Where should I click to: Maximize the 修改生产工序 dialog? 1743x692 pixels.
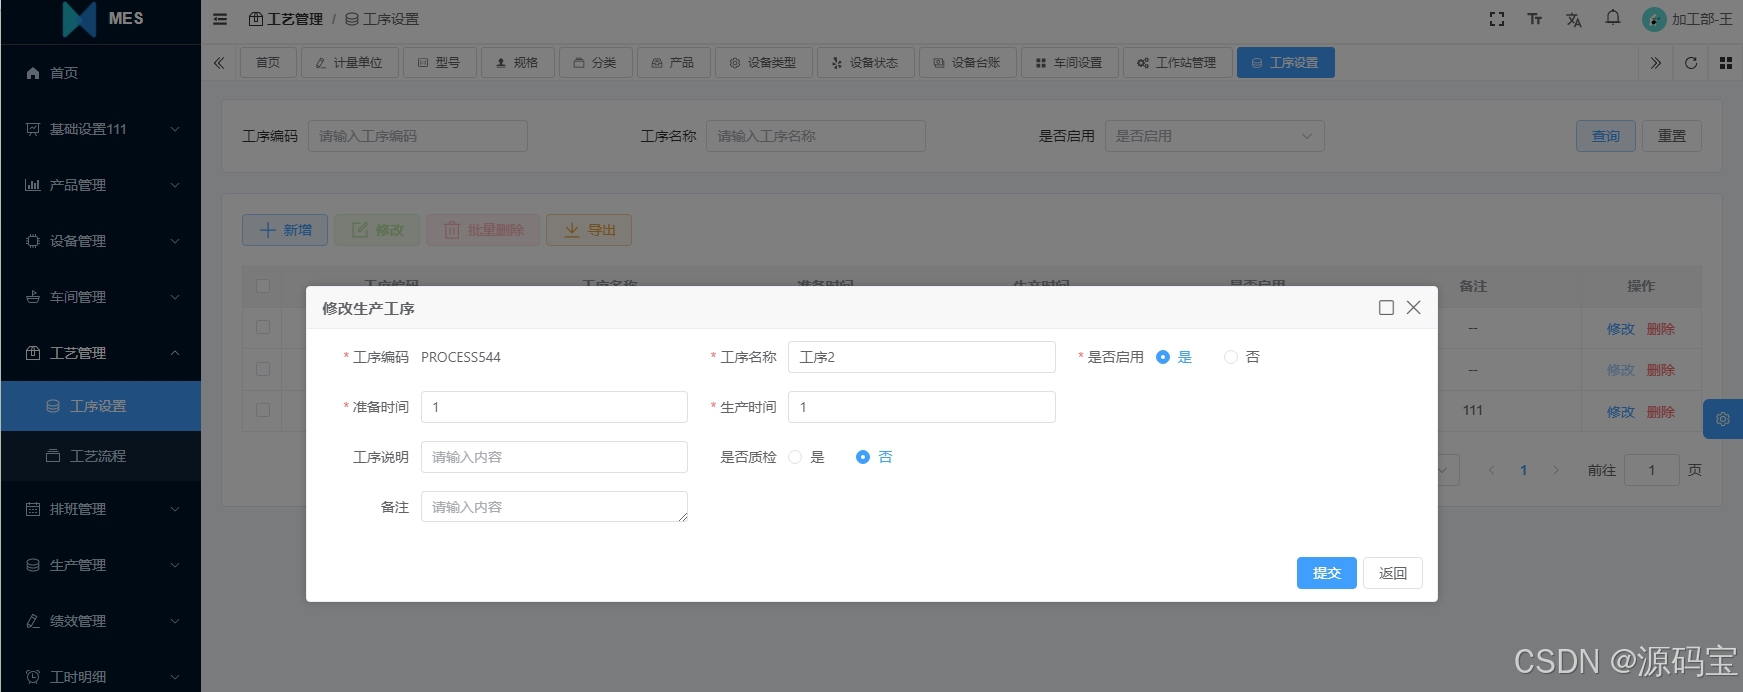click(1386, 308)
